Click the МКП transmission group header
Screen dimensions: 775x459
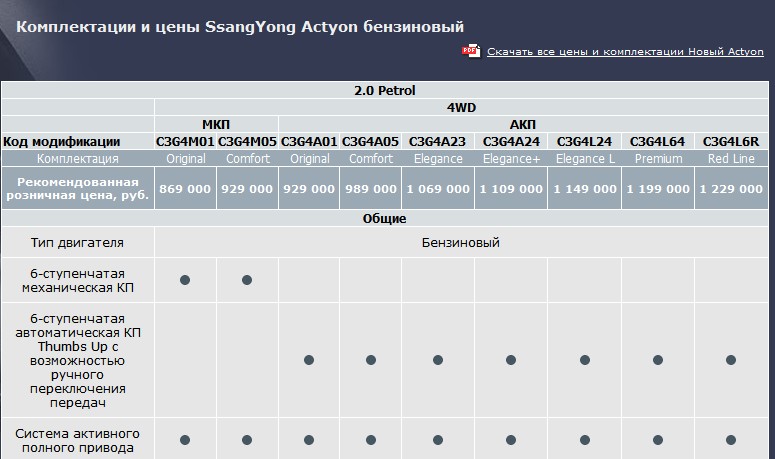click(216, 125)
